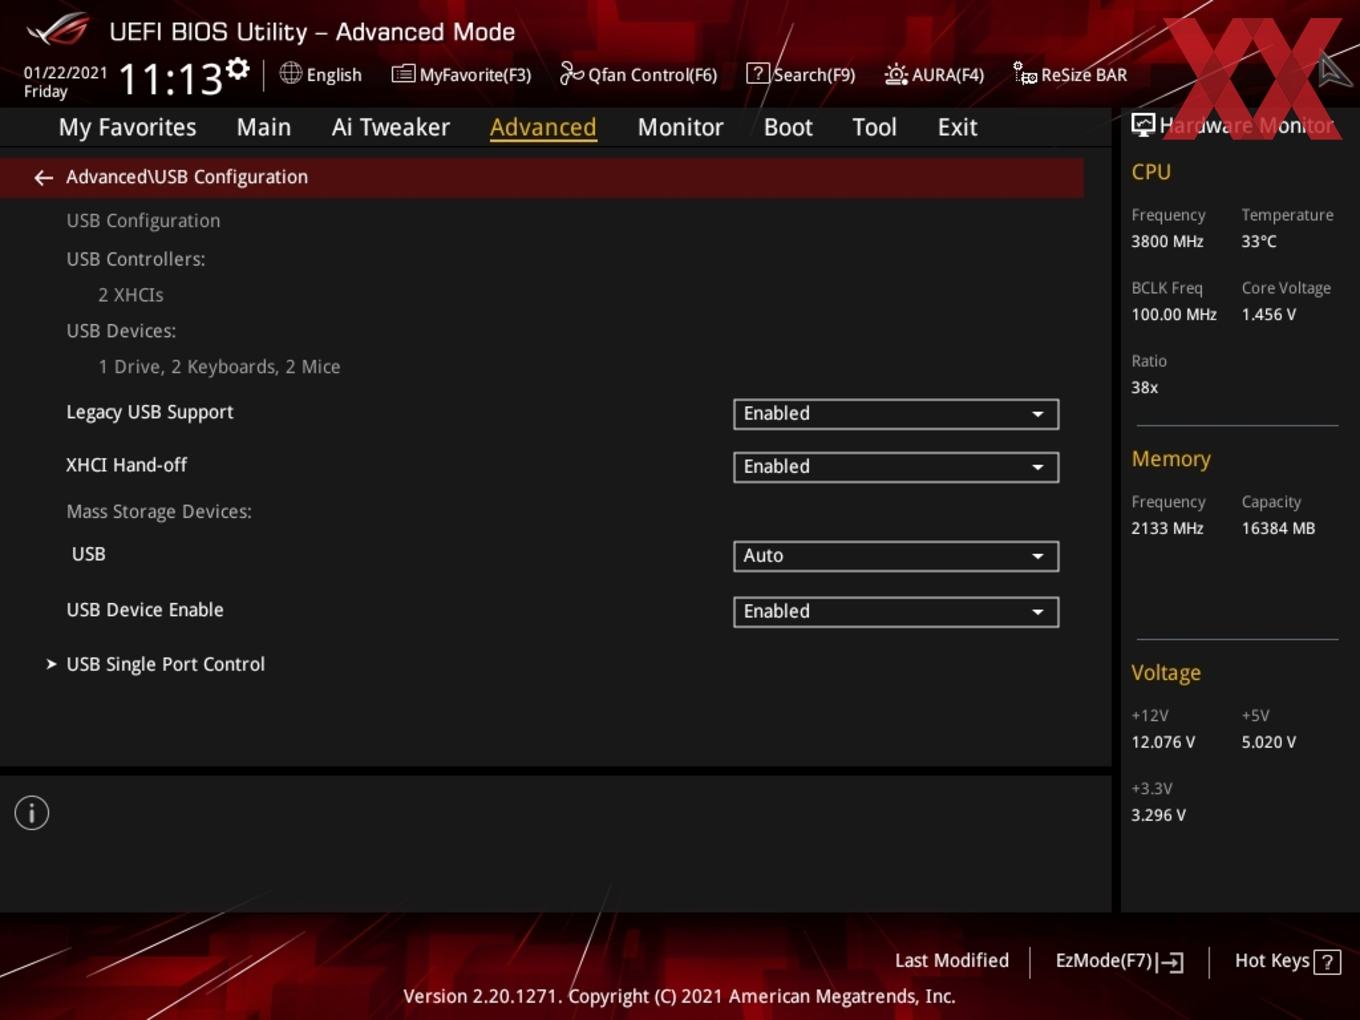Switch to Tool tab
Image resolution: width=1360 pixels, height=1020 pixels.
click(874, 127)
